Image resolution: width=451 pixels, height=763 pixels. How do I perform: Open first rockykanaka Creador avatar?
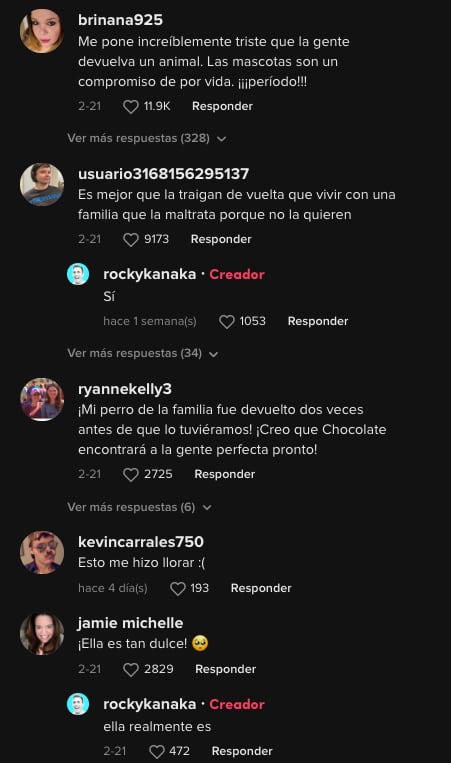[x=78, y=274]
